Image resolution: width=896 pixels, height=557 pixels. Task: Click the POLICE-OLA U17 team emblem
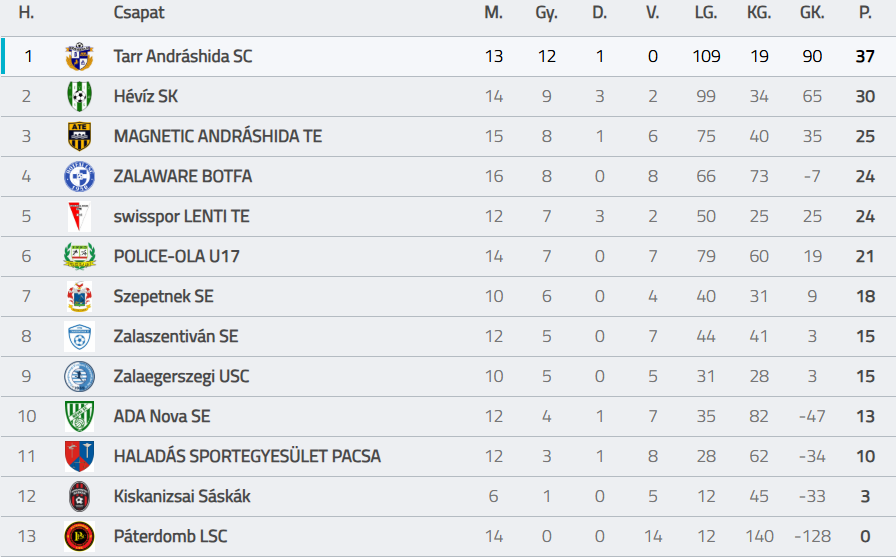click(79, 257)
